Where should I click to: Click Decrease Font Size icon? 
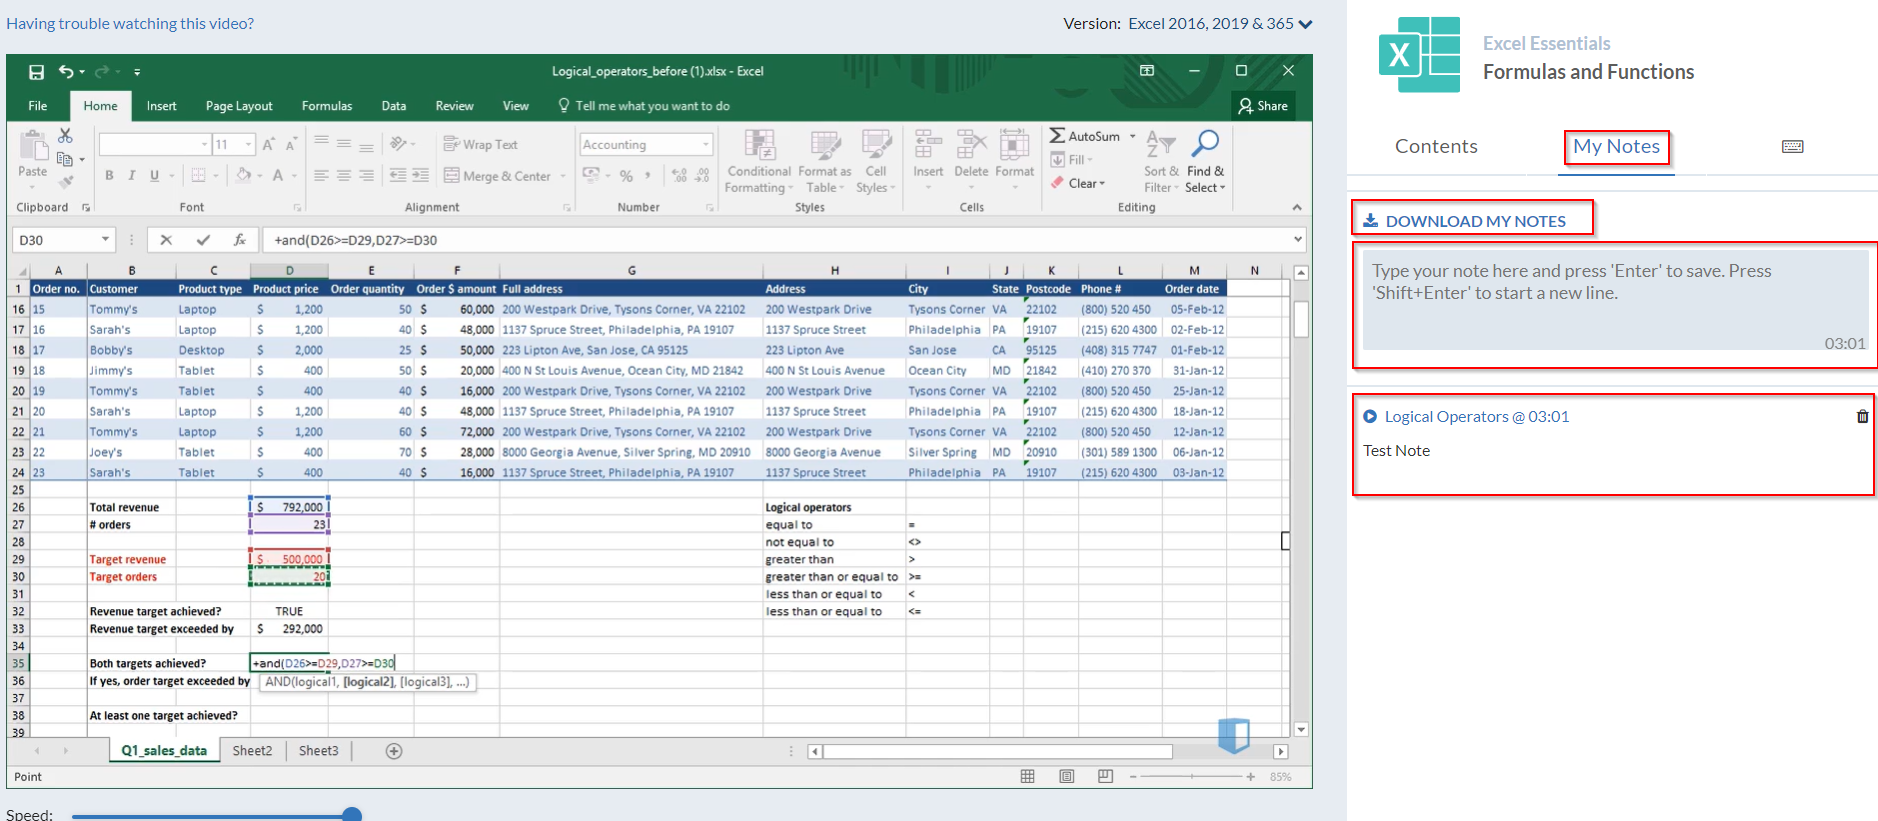[291, 145]
